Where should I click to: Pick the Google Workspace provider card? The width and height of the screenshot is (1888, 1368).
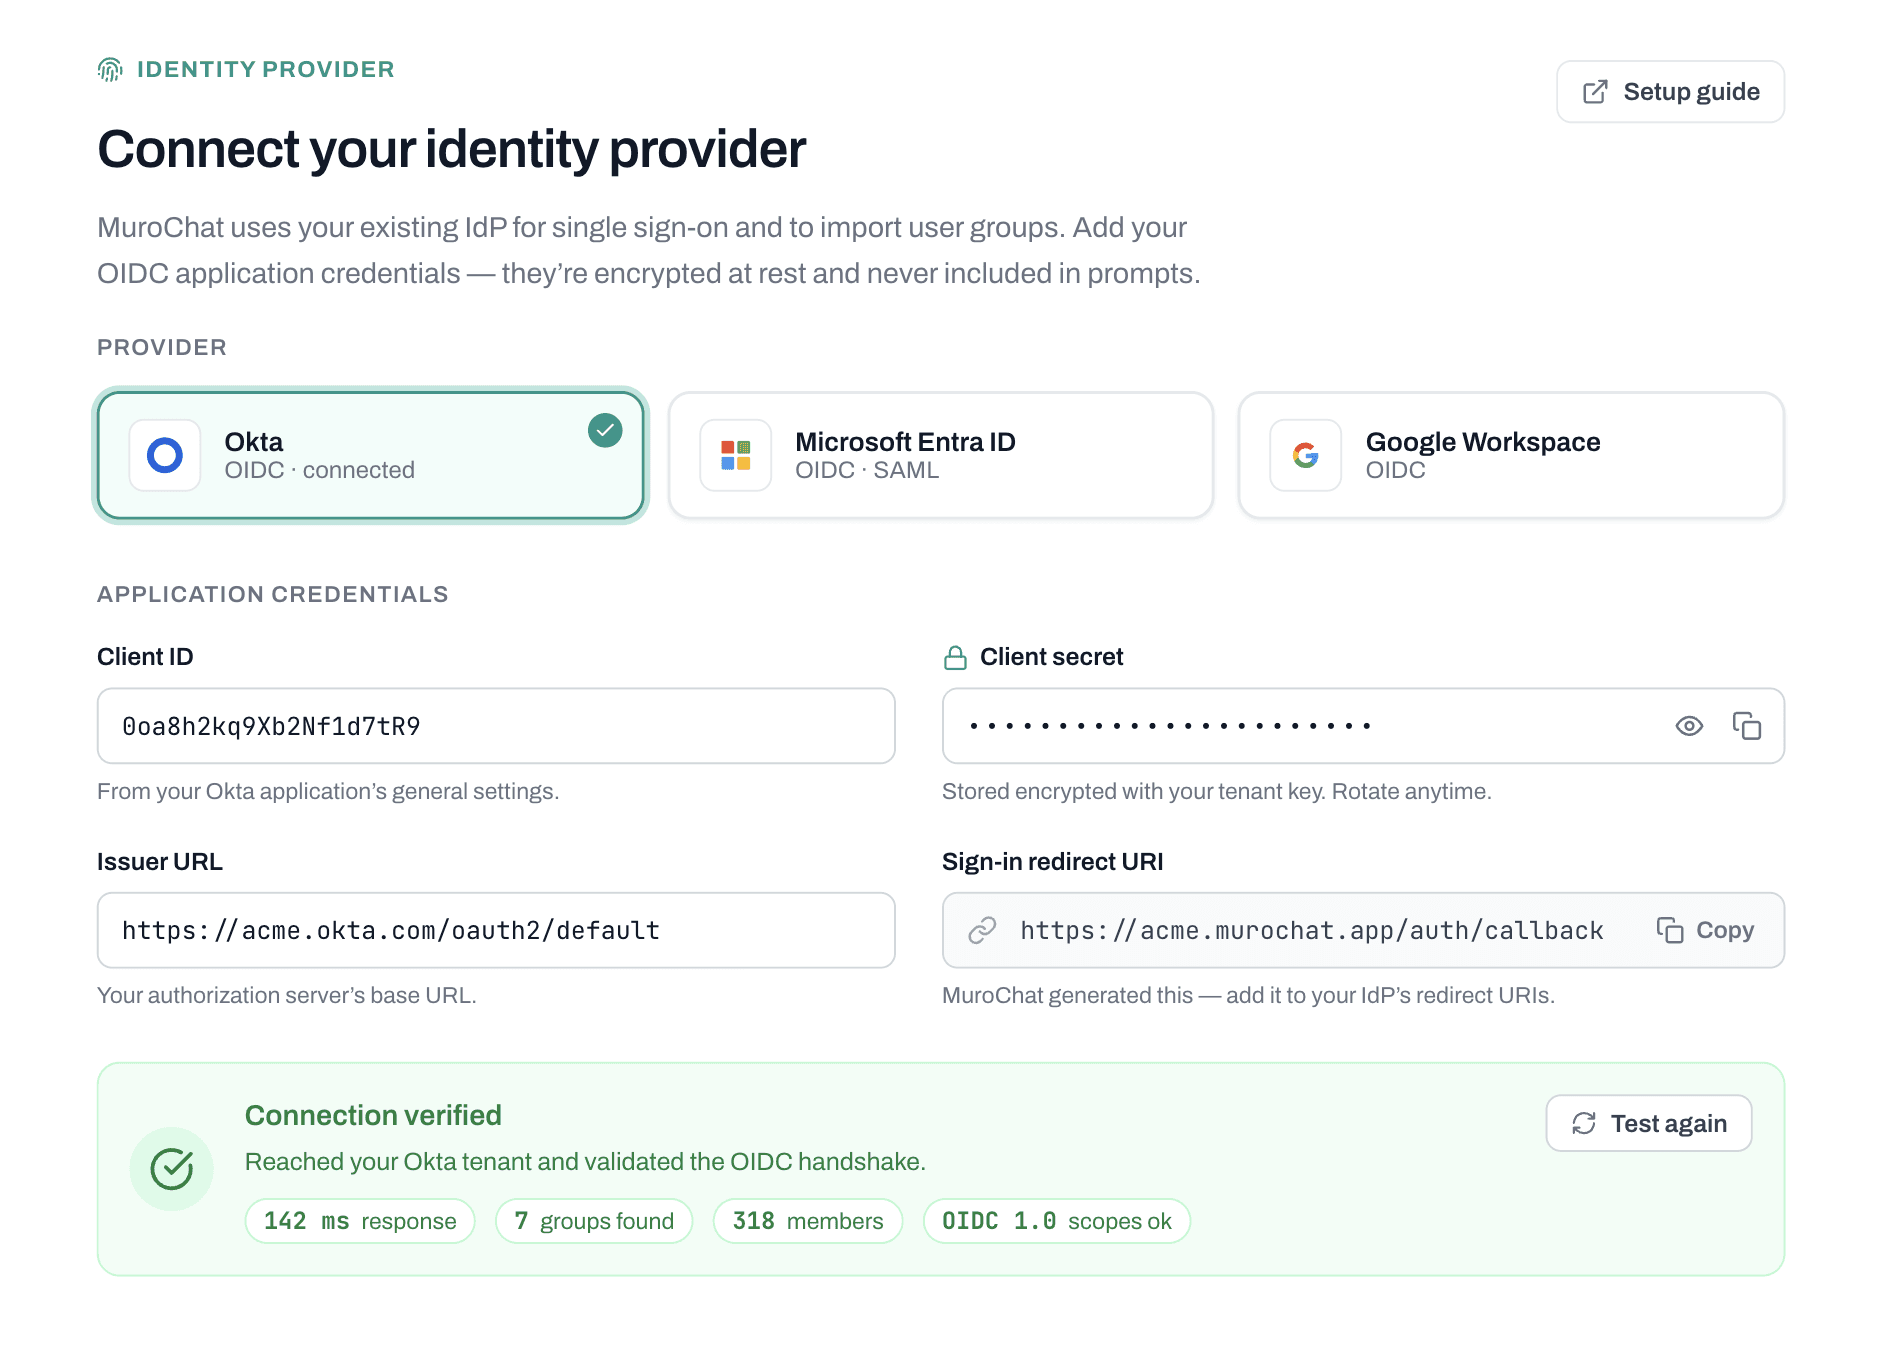tap(1511, 455)
